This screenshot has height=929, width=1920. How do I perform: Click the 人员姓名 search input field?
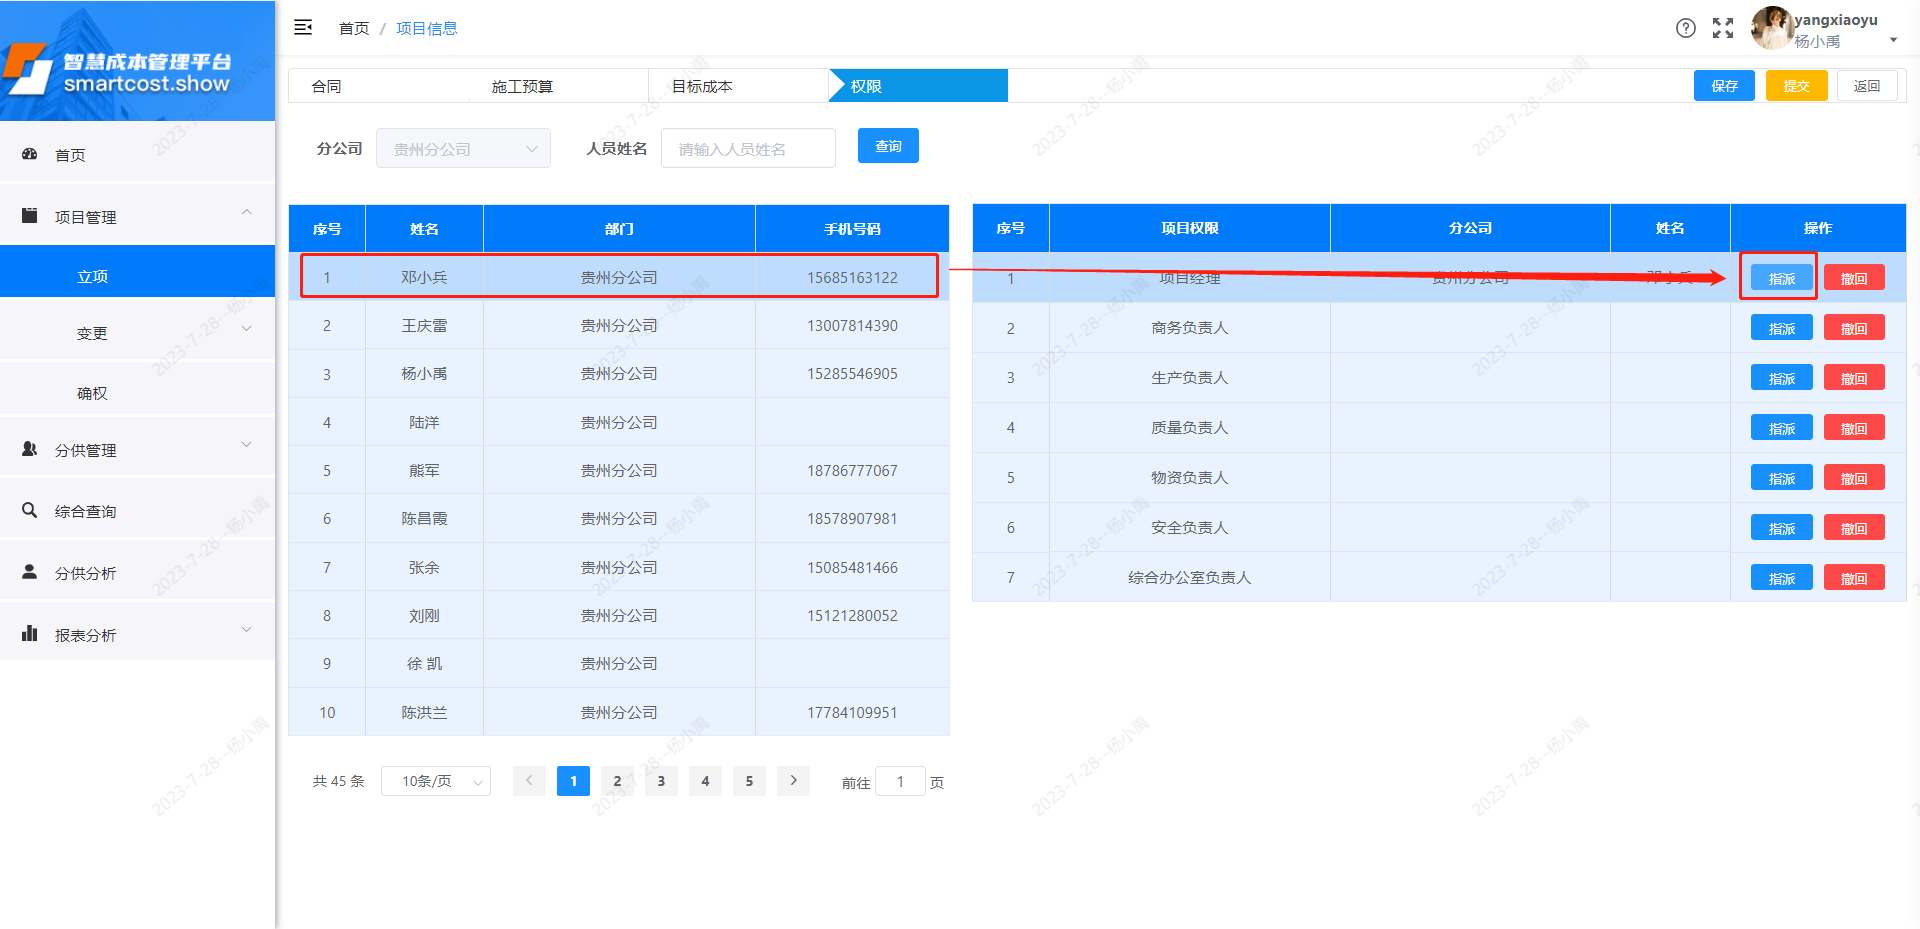pyautogui.click(x=748, y=149)
